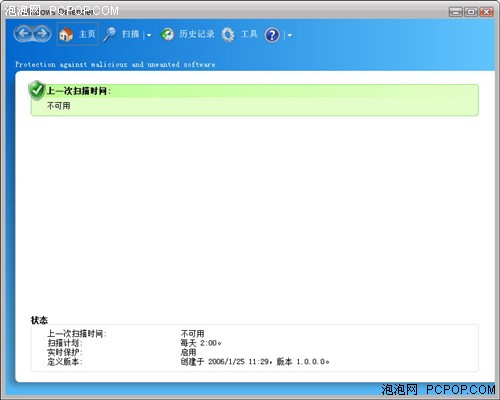This screenshot has width=500, height=400.
Task: Open help via the question mark icon
Action: coord(272,35)
